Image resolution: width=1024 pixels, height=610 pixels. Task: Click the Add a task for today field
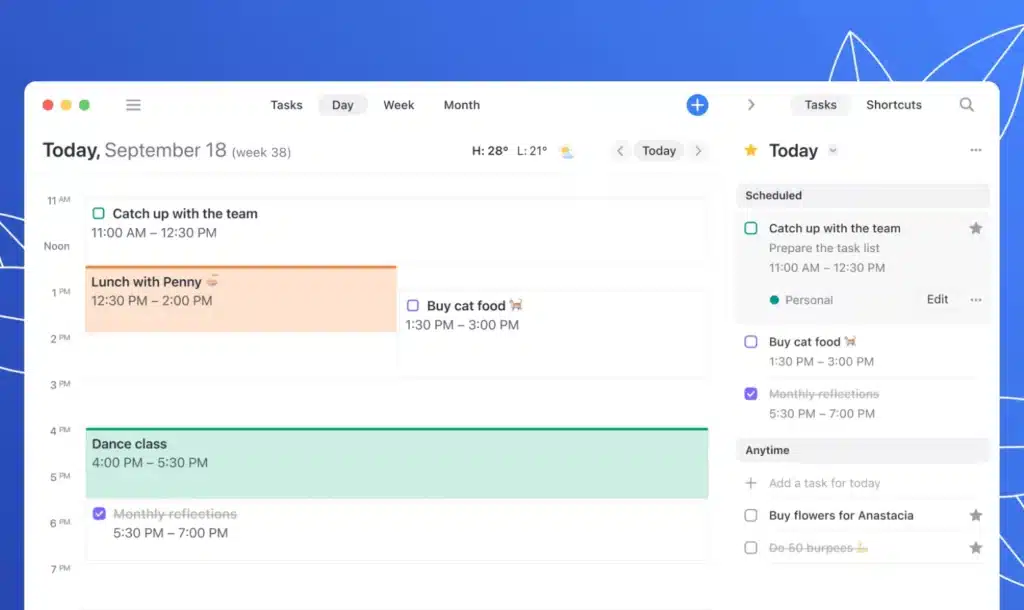(824, 483)
